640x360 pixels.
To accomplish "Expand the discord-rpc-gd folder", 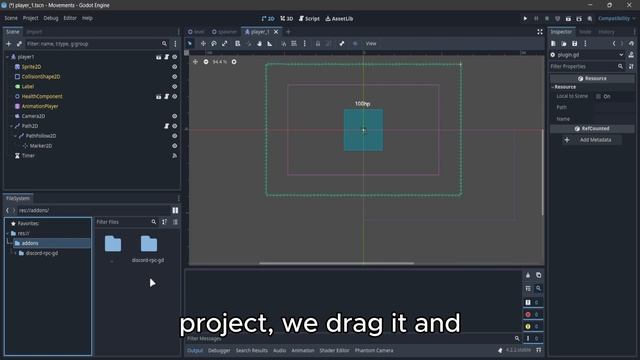I will click(x=16, y=253).
